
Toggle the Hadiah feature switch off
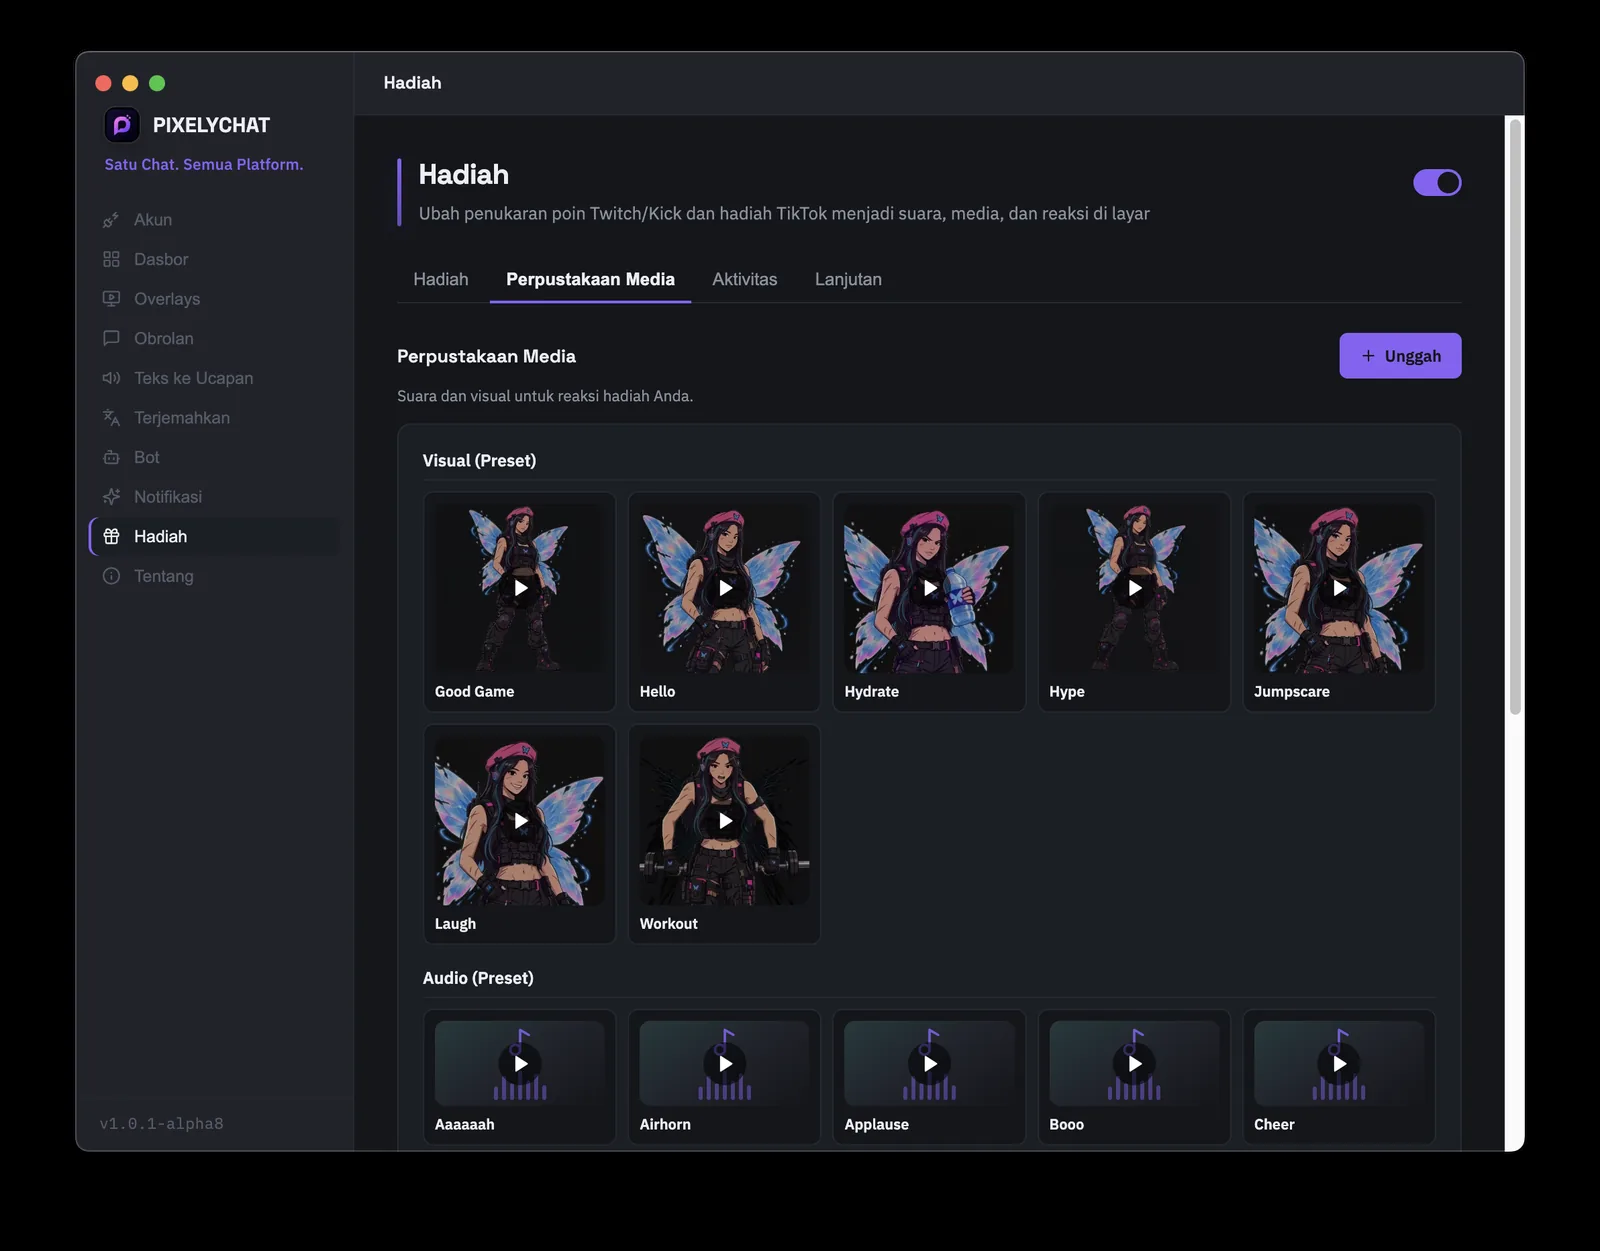coord(1437,182)
